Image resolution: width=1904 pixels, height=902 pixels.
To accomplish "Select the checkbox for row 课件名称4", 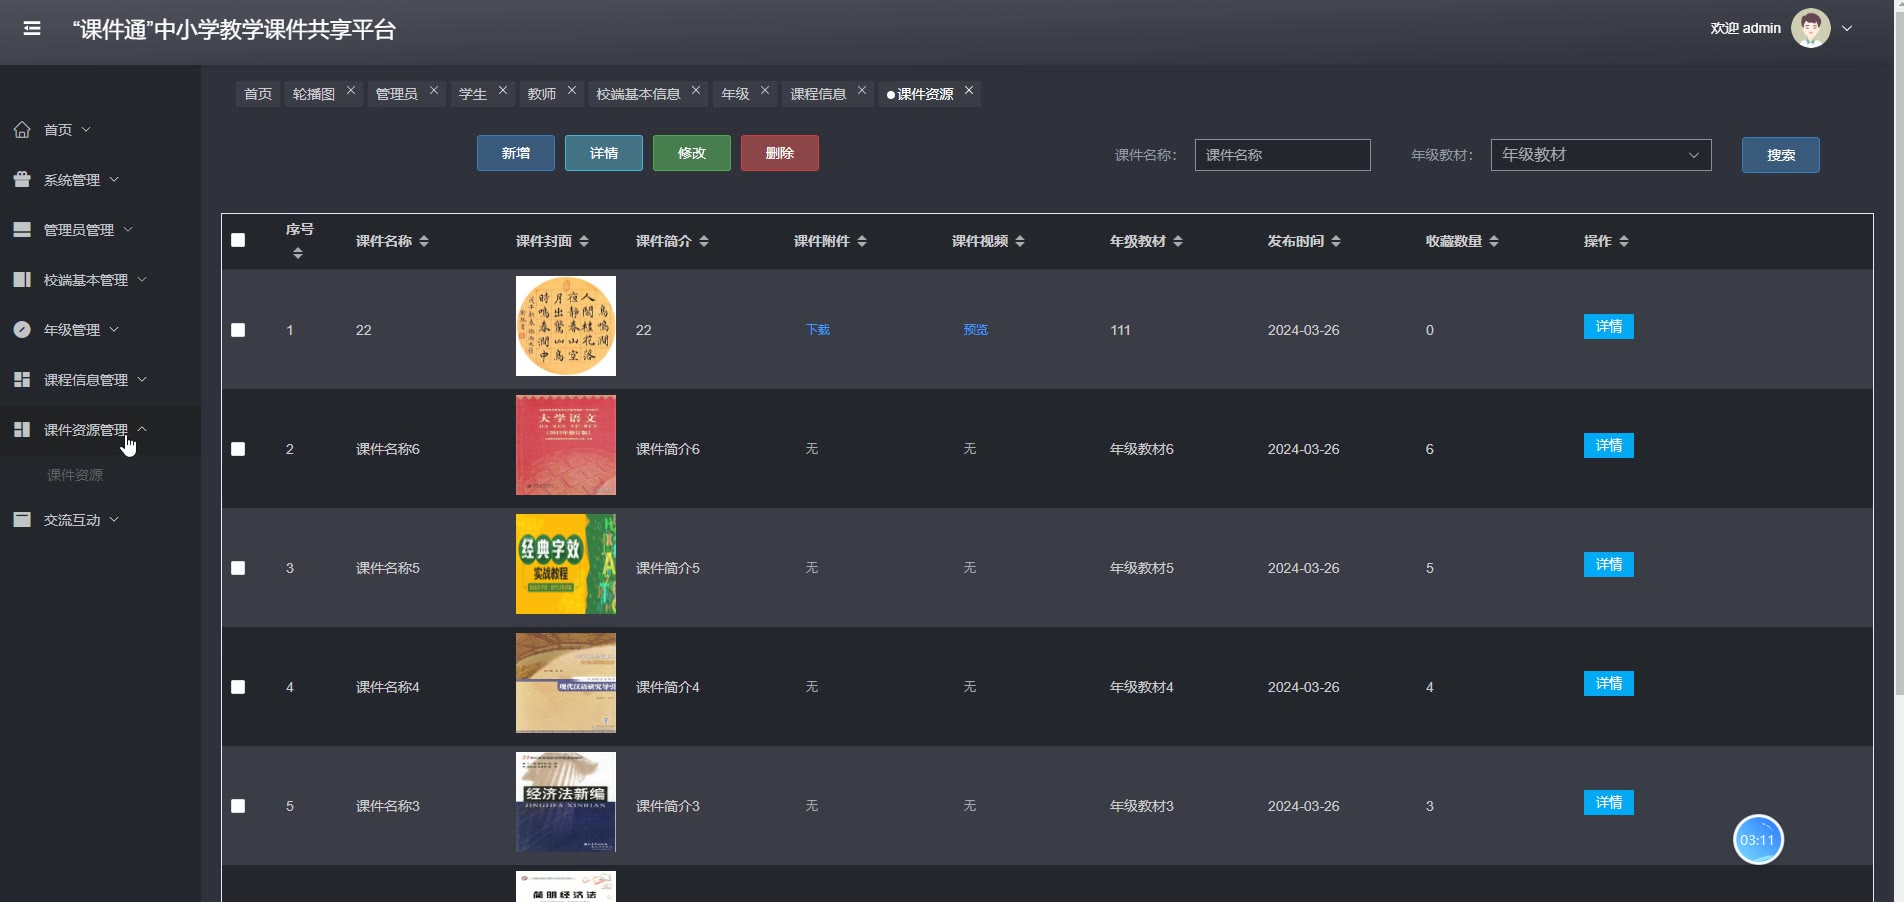I will pyautogui.click(x=238, y=687).
